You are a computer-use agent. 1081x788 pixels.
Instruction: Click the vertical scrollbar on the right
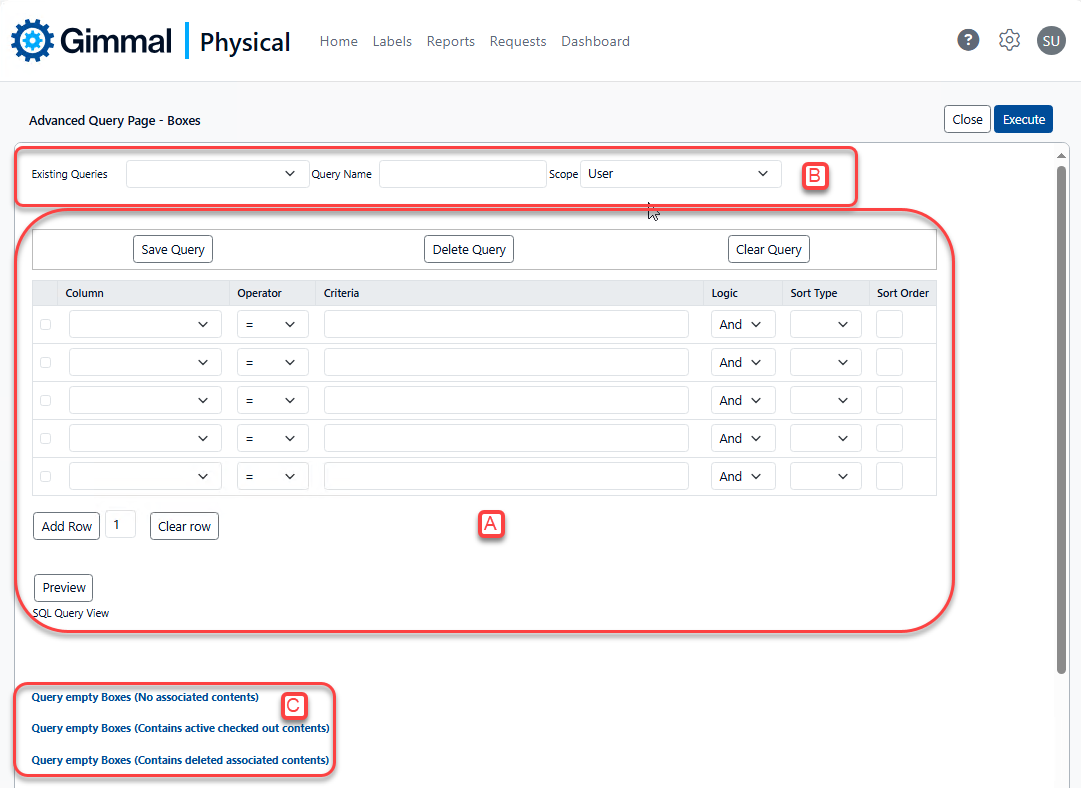[1061, 420]
